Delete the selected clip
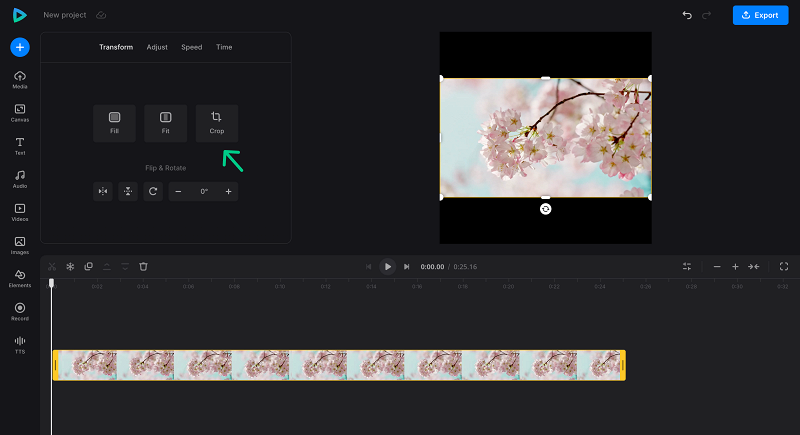Screen dimensions: 800x435 click(x=143, y=267)
